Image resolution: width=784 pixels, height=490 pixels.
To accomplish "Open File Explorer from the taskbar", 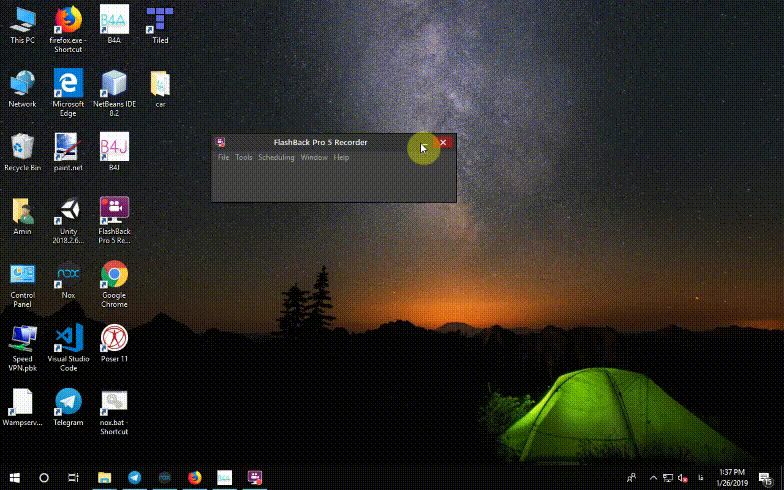I will [104, 478].
